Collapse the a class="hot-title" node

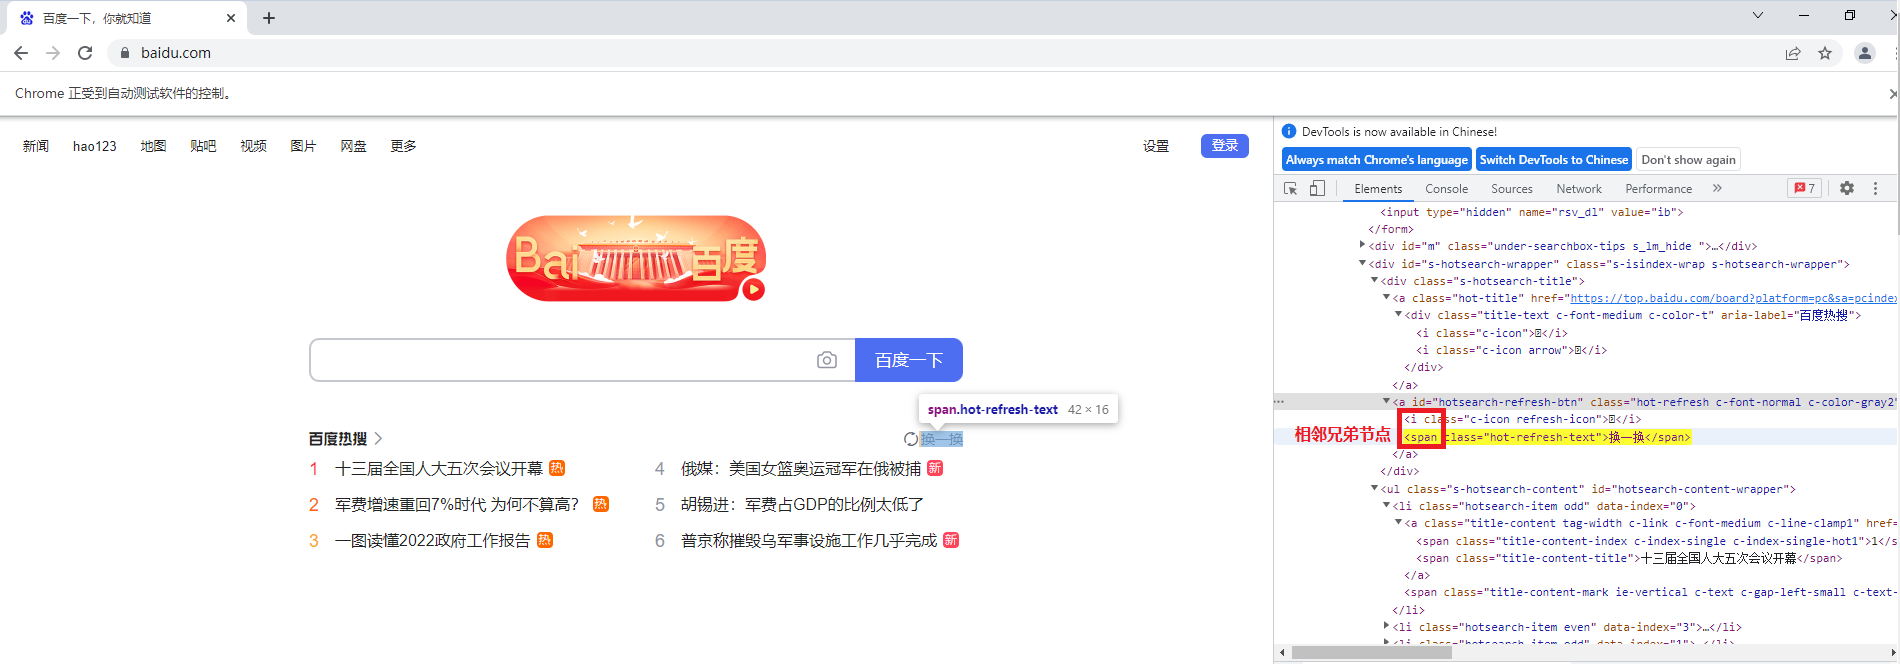click(x=1386, y=298)
